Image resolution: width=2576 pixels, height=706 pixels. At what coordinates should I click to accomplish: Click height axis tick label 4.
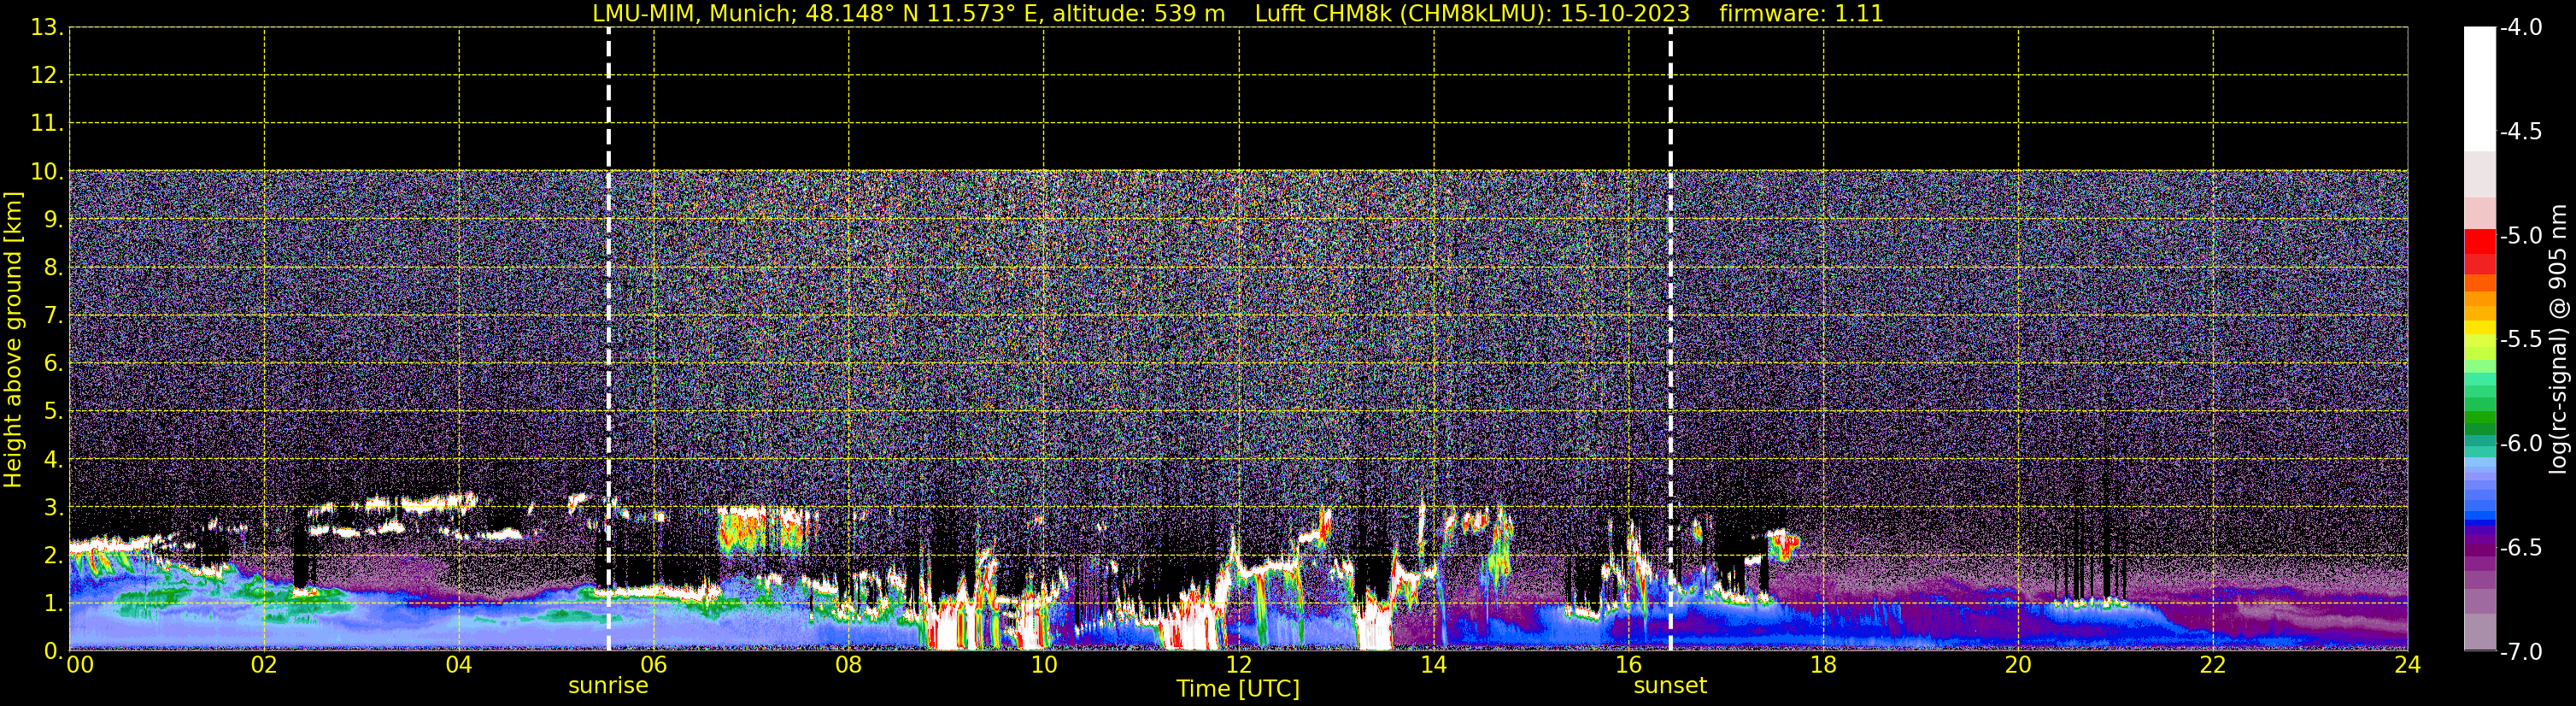pos(52,460)
